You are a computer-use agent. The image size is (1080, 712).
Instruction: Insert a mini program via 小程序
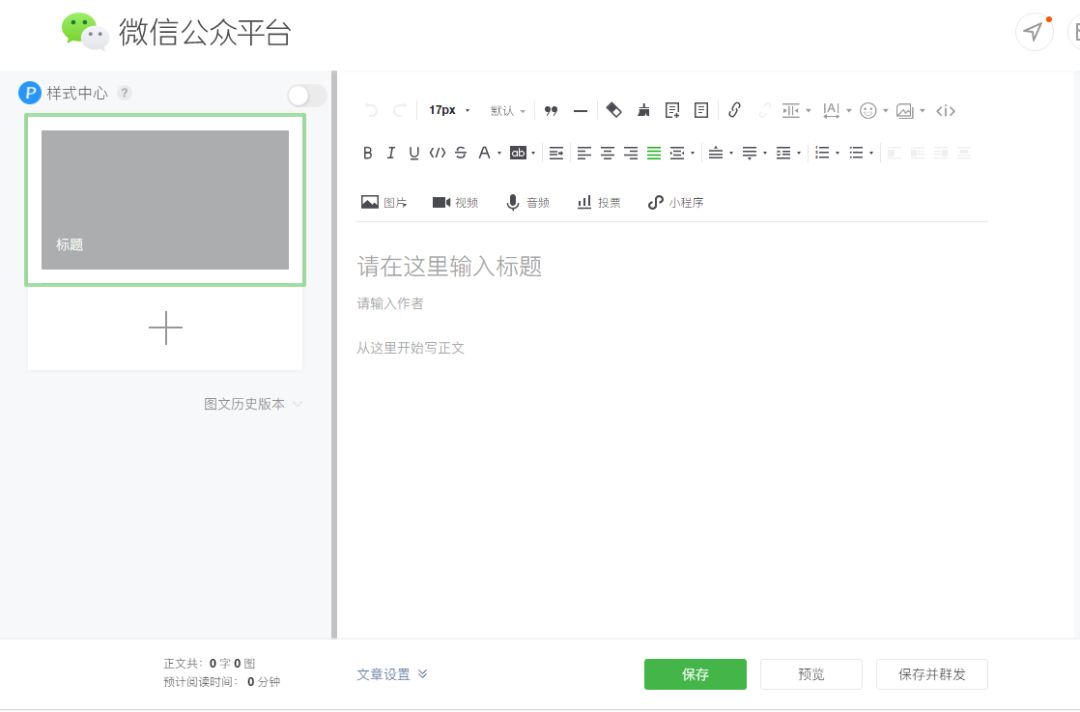click(x=675, y=202)
